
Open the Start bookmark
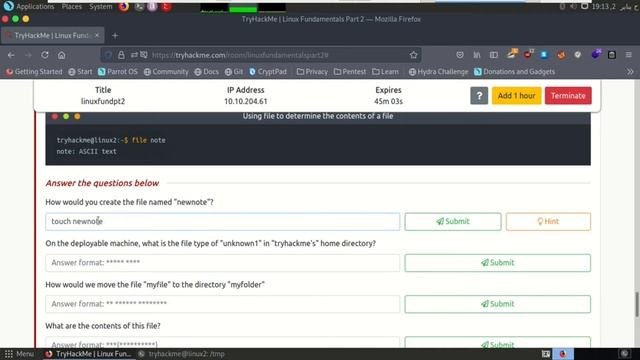pos(80,72)
